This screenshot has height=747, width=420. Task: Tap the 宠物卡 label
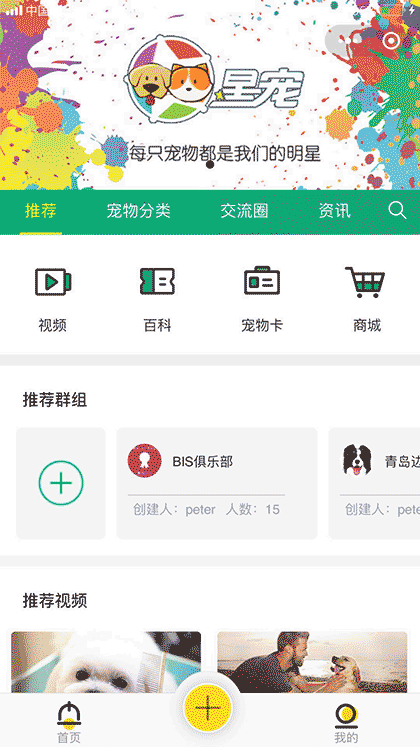click(262, 326)
